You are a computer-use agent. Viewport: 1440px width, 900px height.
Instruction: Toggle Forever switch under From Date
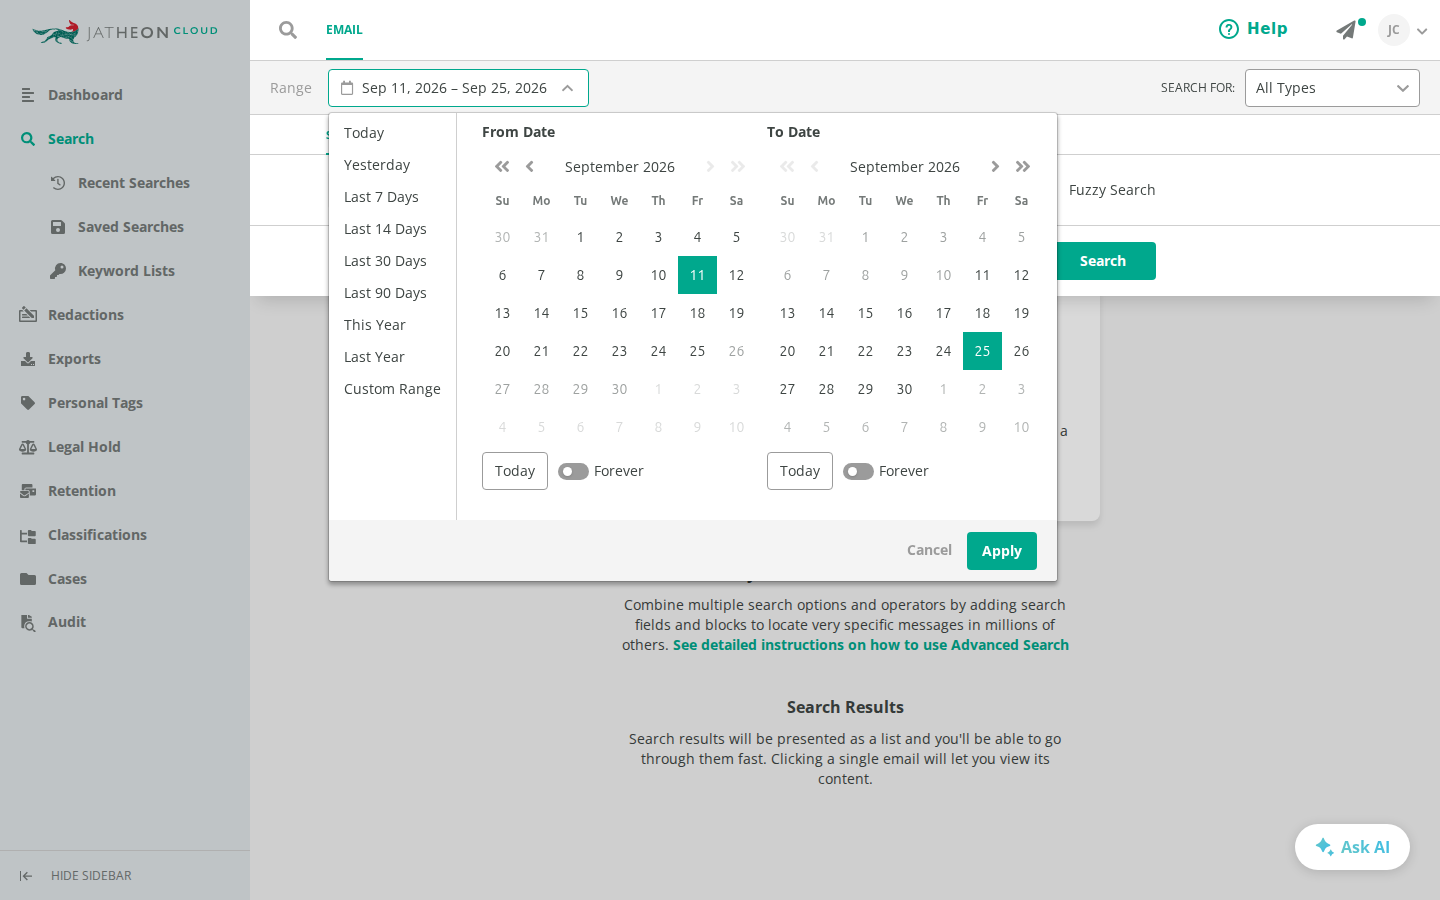573,471
